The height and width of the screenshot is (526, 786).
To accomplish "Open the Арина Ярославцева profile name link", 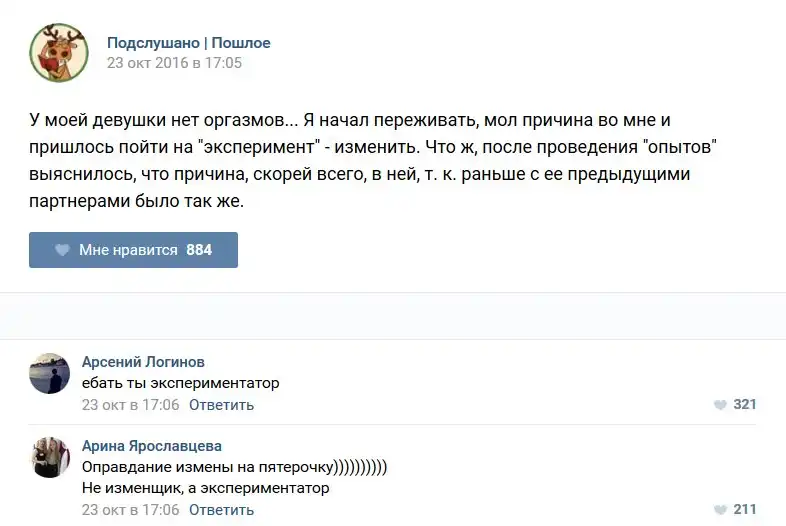I will click(152, 446).
